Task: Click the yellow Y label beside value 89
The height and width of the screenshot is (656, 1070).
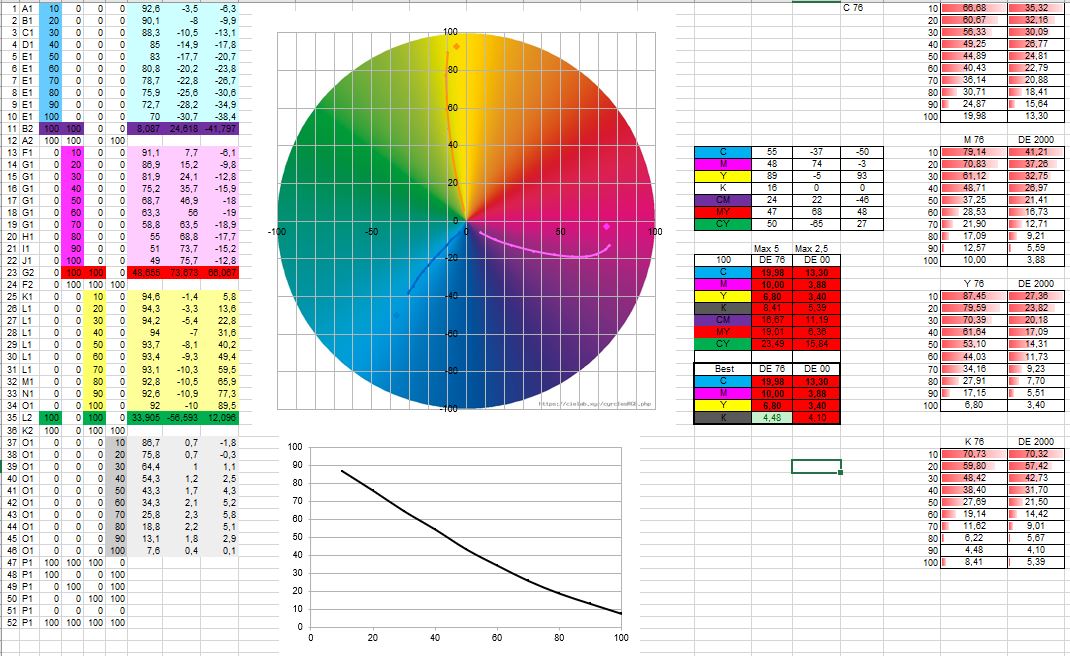Action: 723,176
